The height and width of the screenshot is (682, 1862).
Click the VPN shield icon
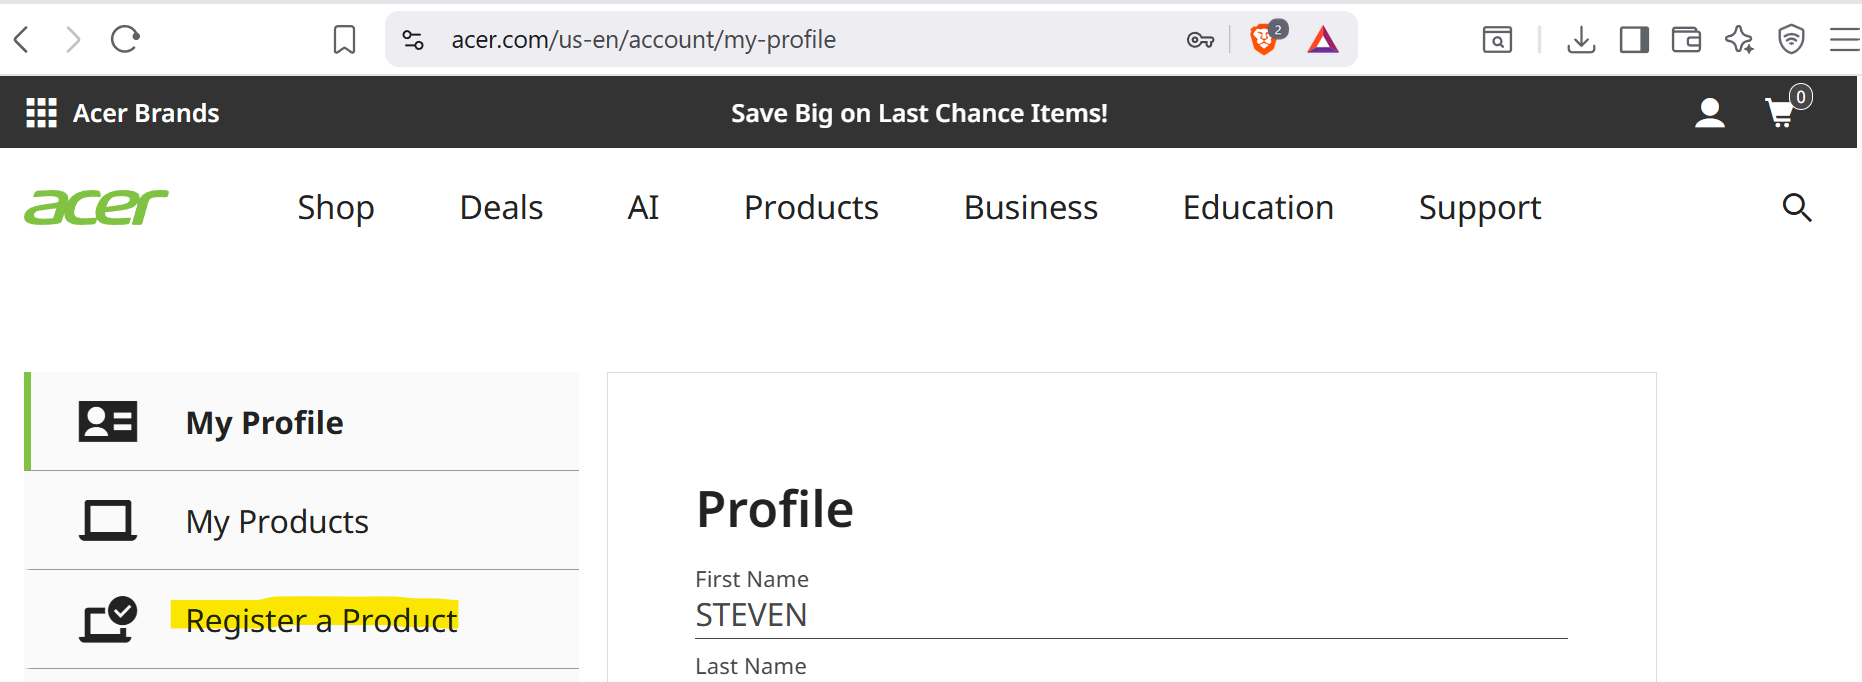1791,40
